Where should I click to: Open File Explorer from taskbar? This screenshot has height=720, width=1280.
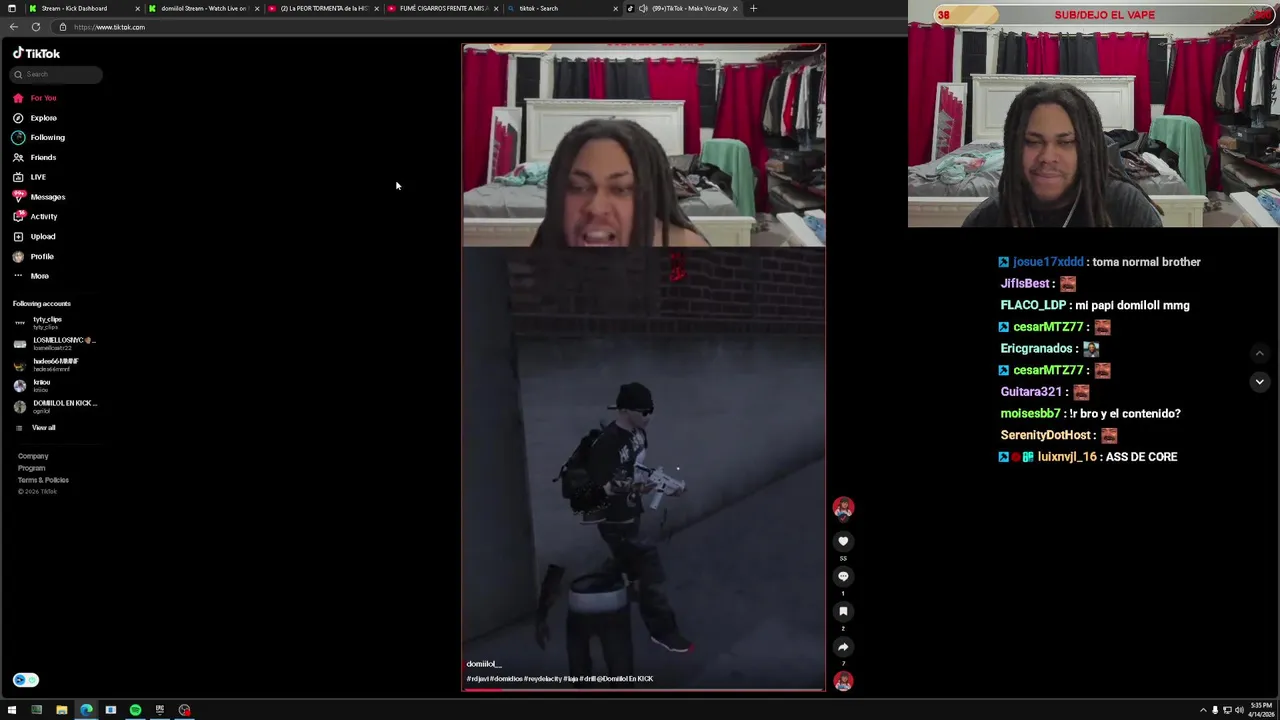61,710
